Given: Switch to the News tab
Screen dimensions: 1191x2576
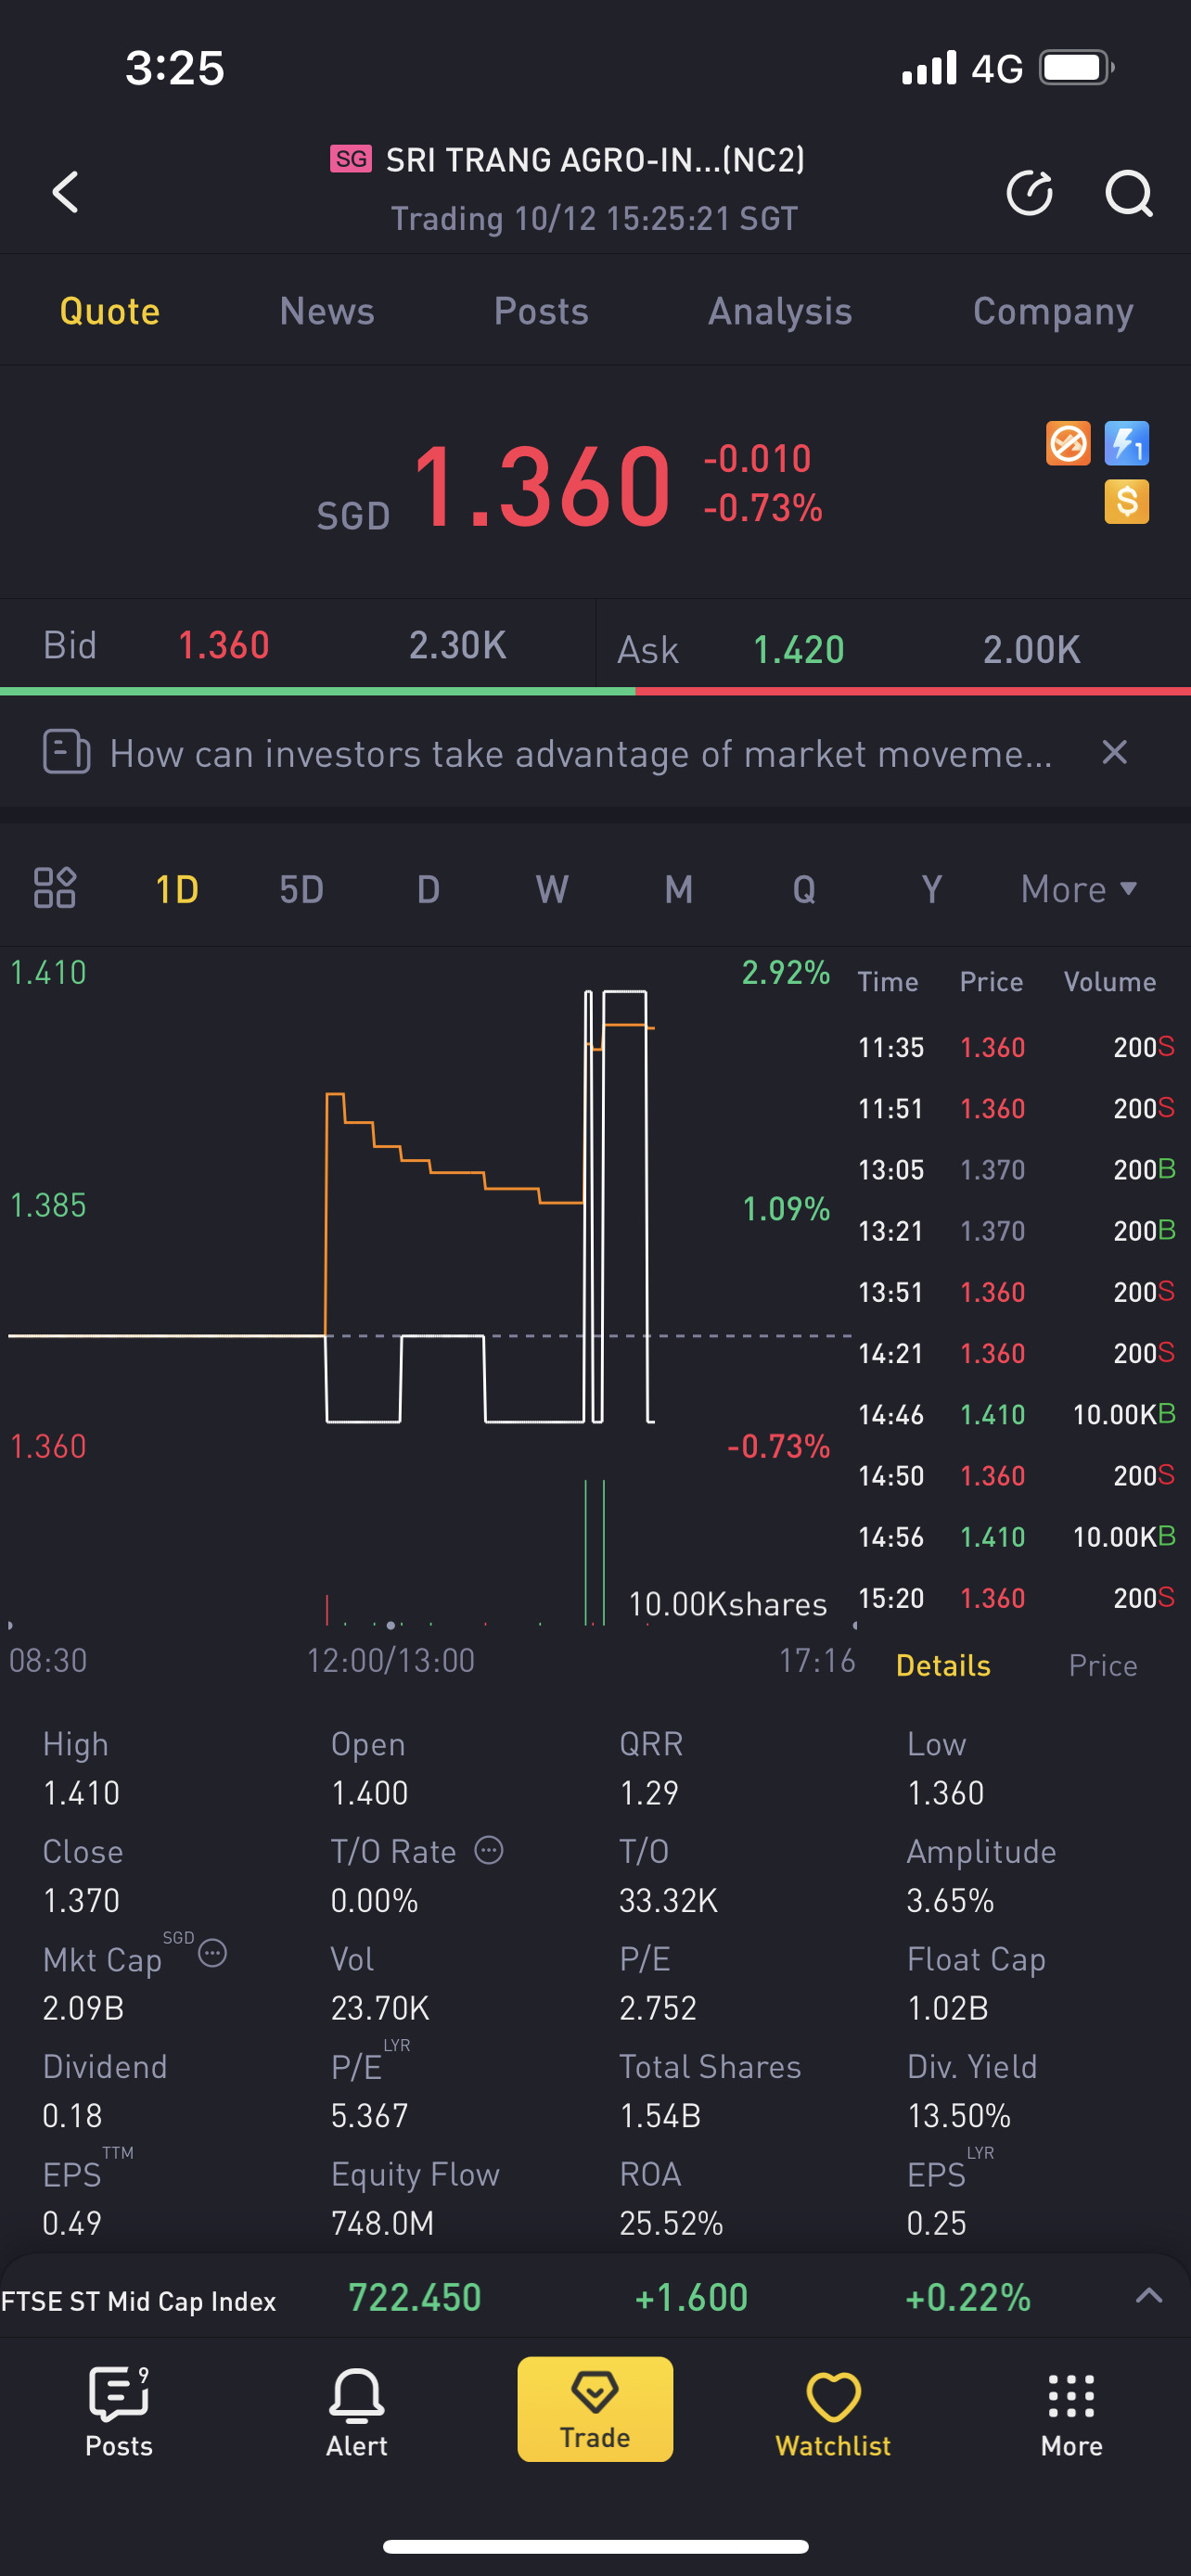Looking at the screenshot, I should (327, 311).
